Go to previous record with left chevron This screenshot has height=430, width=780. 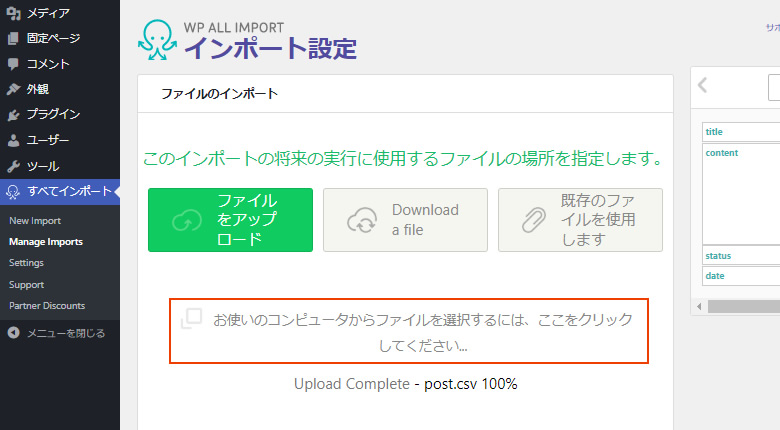(703, 86)
